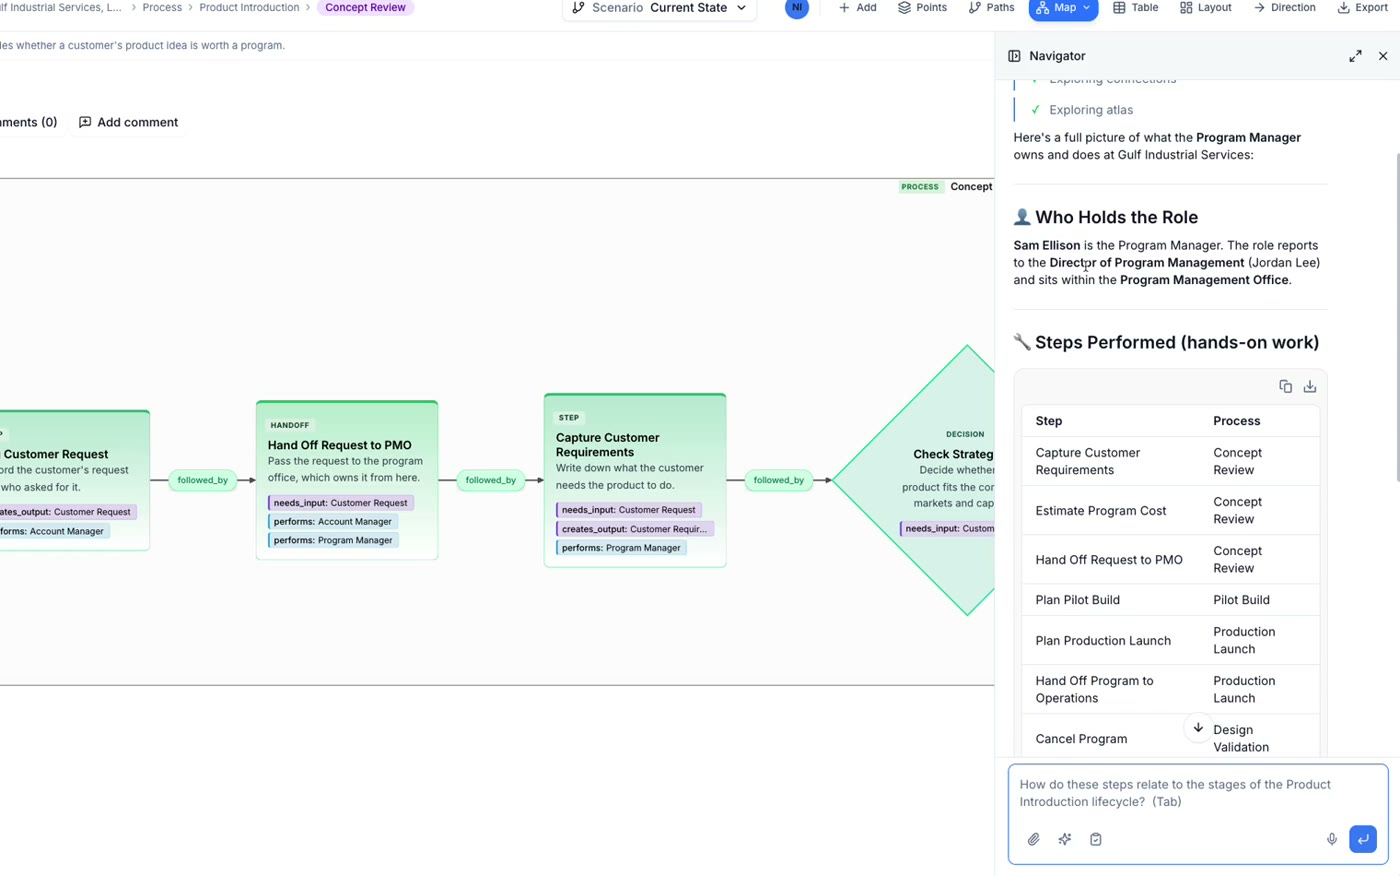
Task: Expand the Navigator panel to full size
Action: 1355,56
